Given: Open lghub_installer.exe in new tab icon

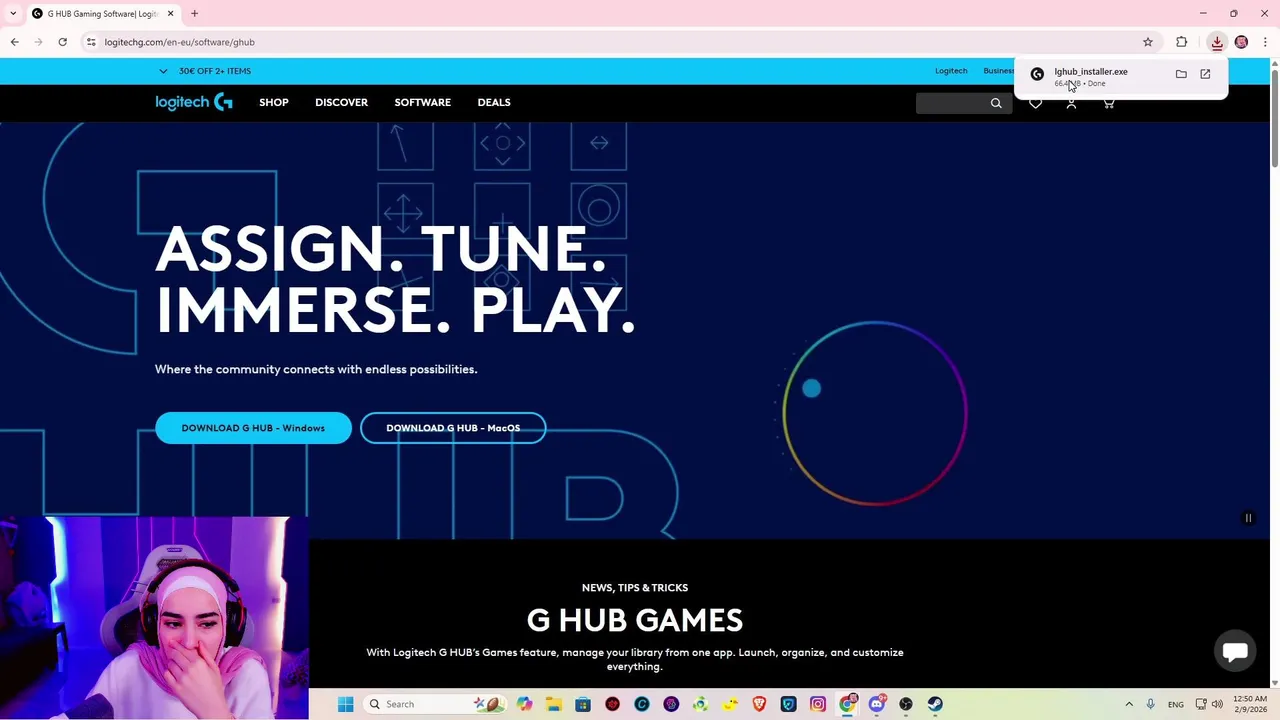Looking at the screenshot, I should (x=1205, y=74).
